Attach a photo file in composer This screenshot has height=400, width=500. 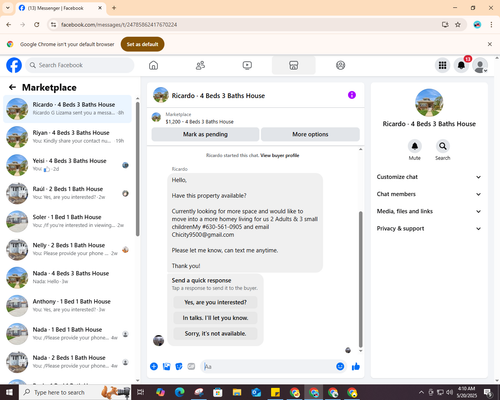click(166, 367)
